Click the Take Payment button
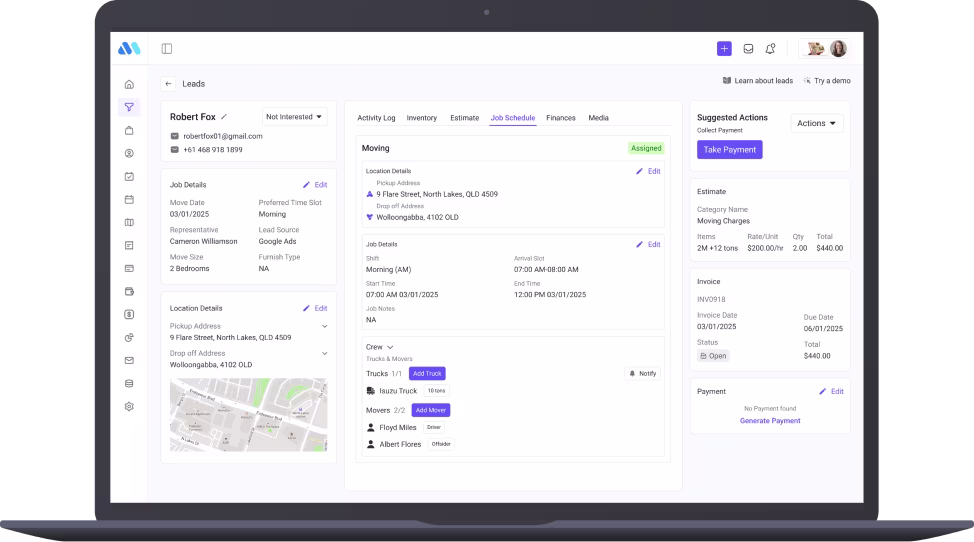 [729, 149]
